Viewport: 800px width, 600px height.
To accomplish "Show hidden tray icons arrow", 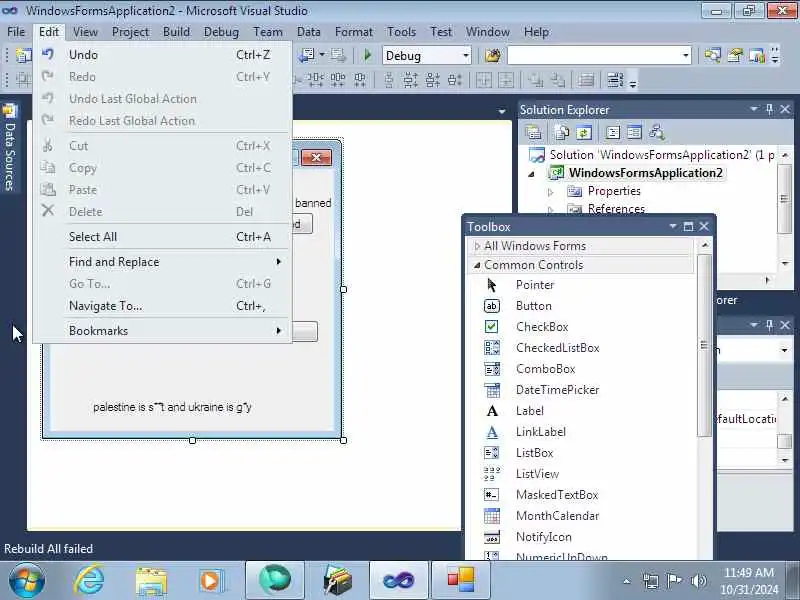I will (627, 581).
